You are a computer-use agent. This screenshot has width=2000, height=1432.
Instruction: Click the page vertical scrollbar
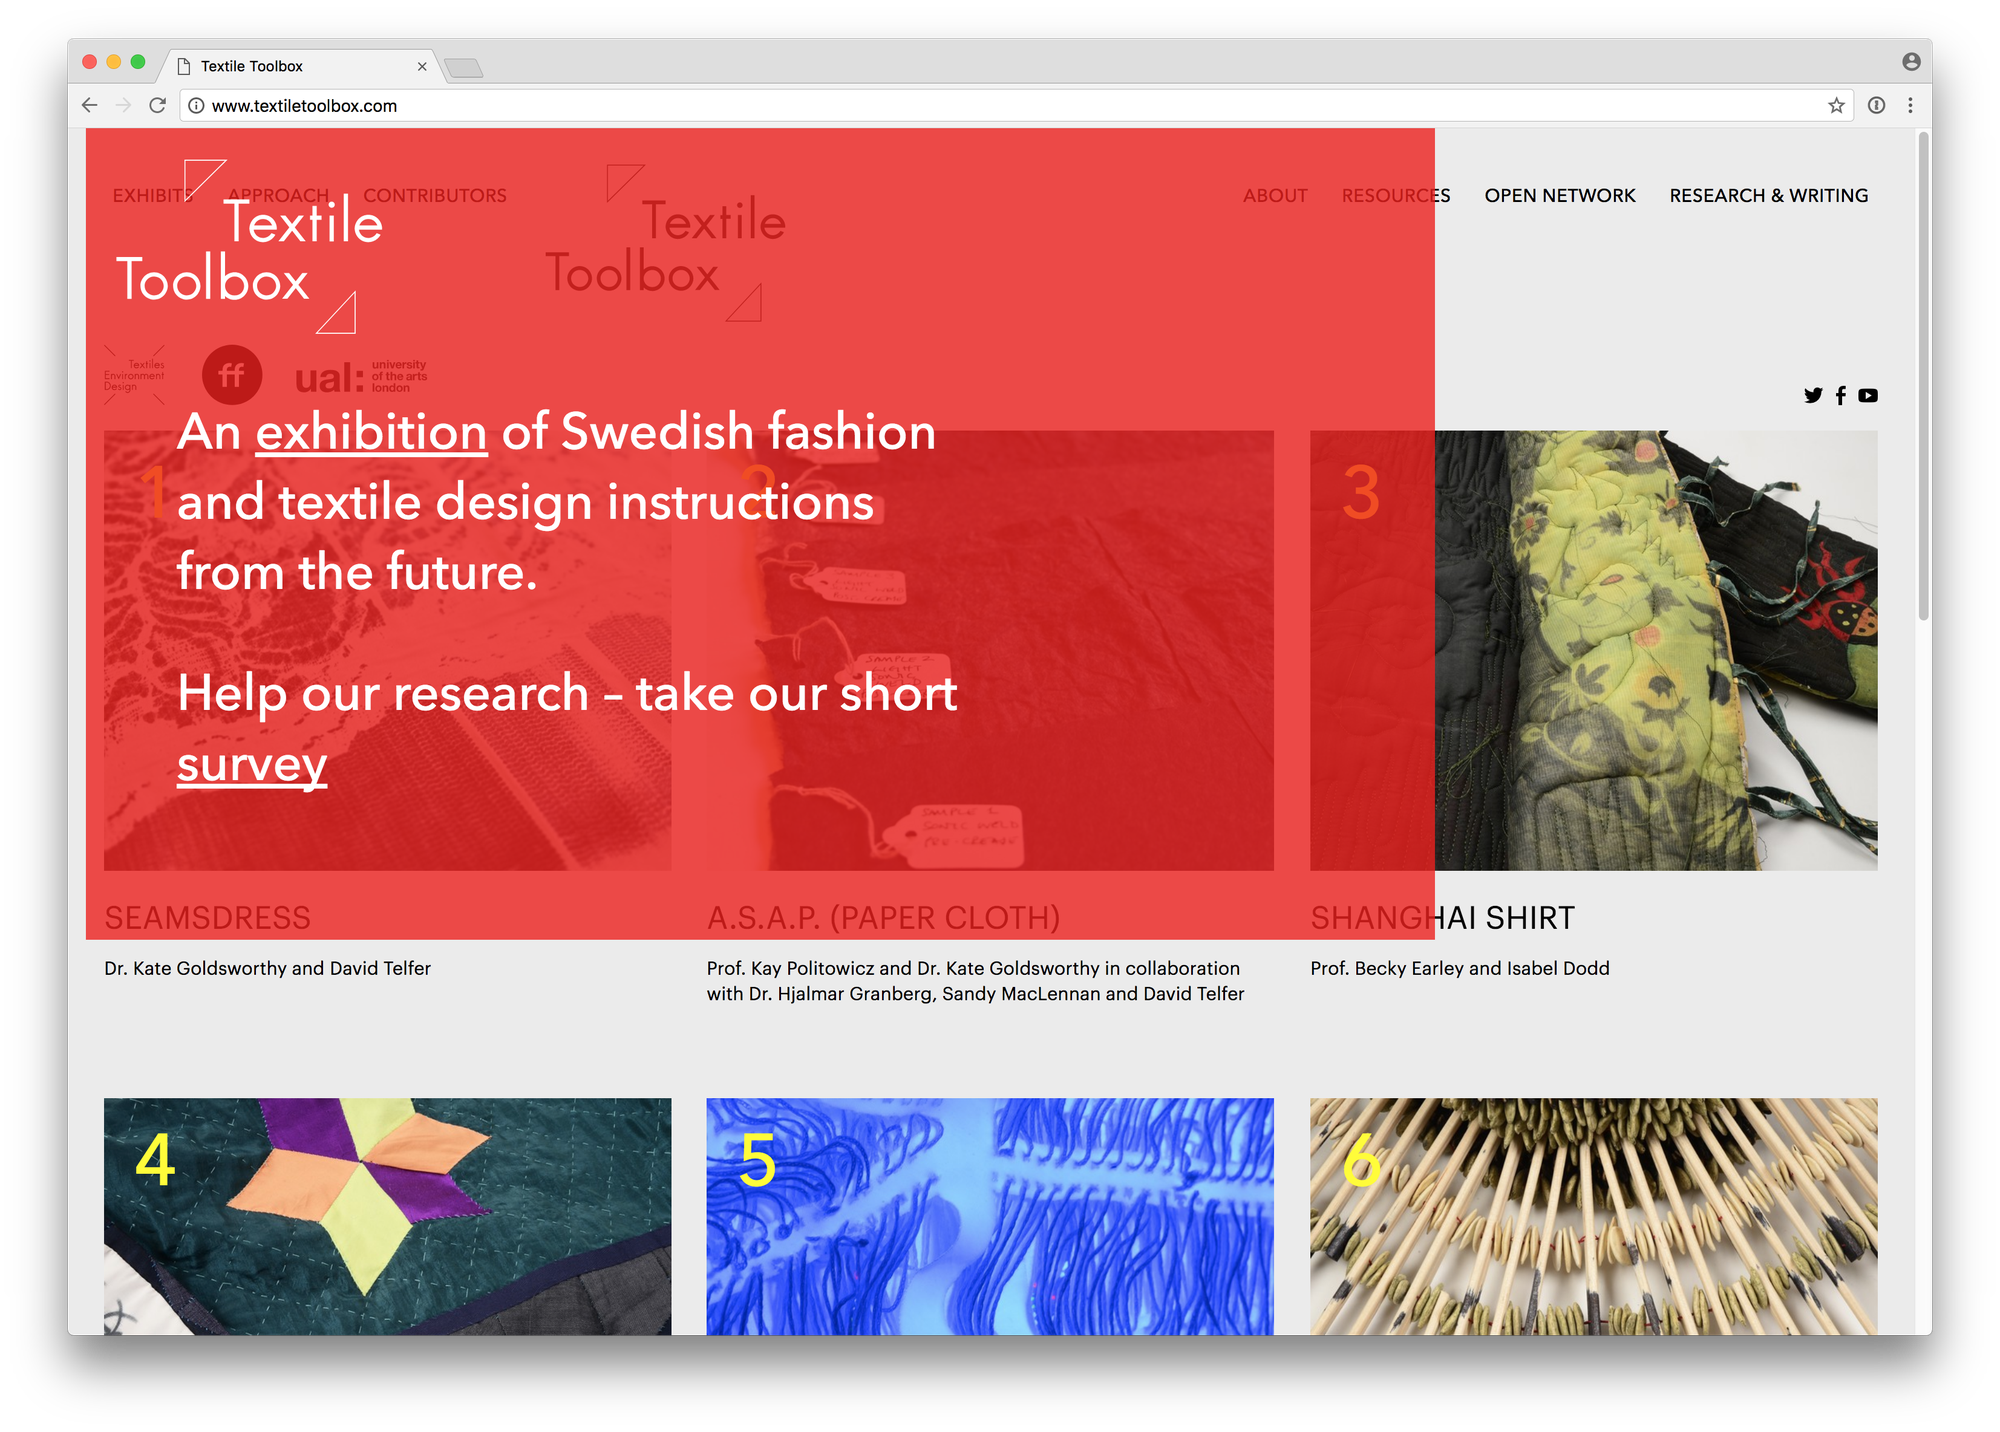coord(1922,376)
